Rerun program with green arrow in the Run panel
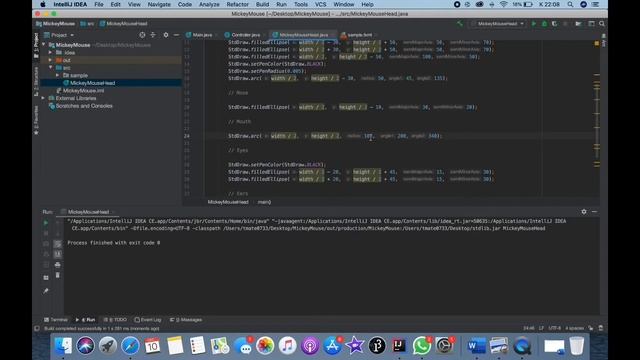 pos(46,223)
